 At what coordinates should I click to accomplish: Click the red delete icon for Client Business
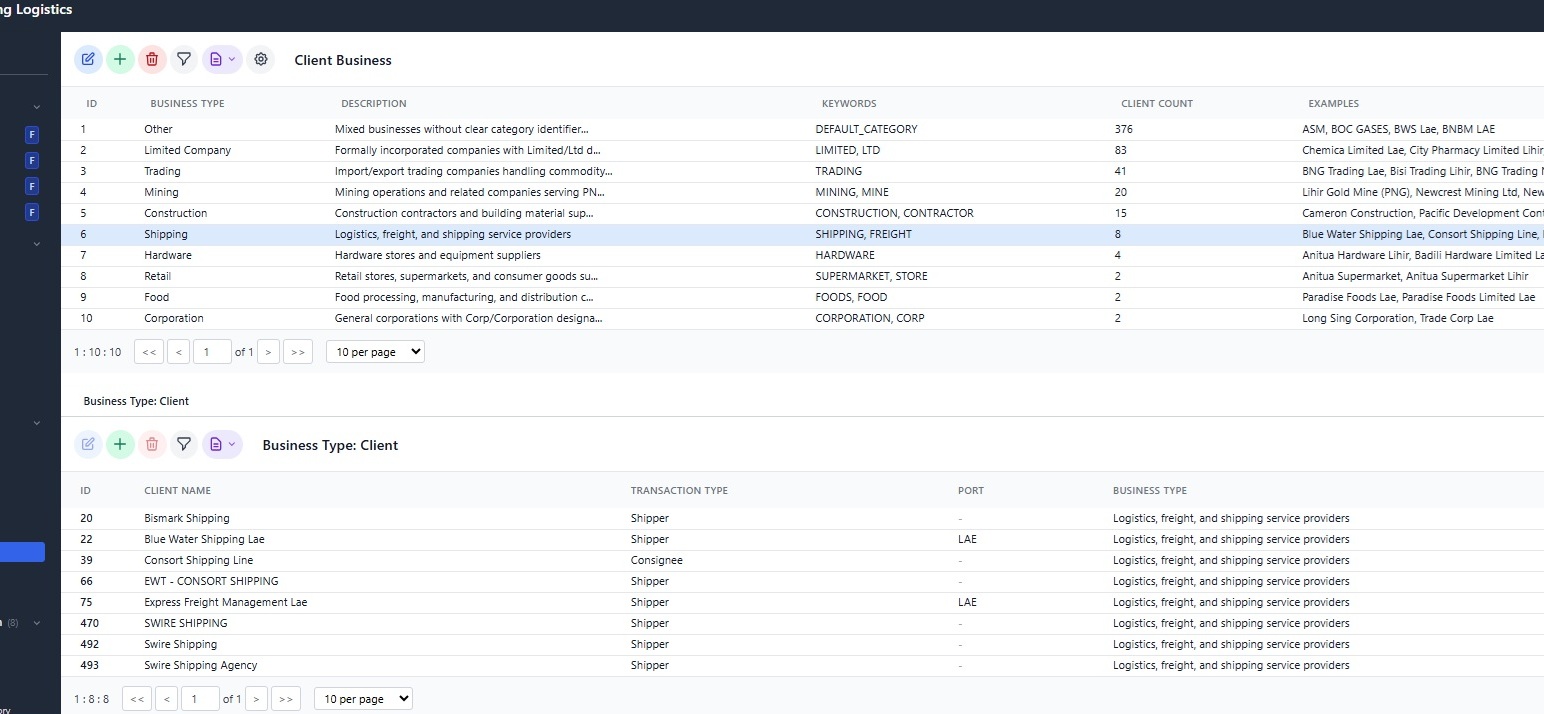(x=152, y=60)
